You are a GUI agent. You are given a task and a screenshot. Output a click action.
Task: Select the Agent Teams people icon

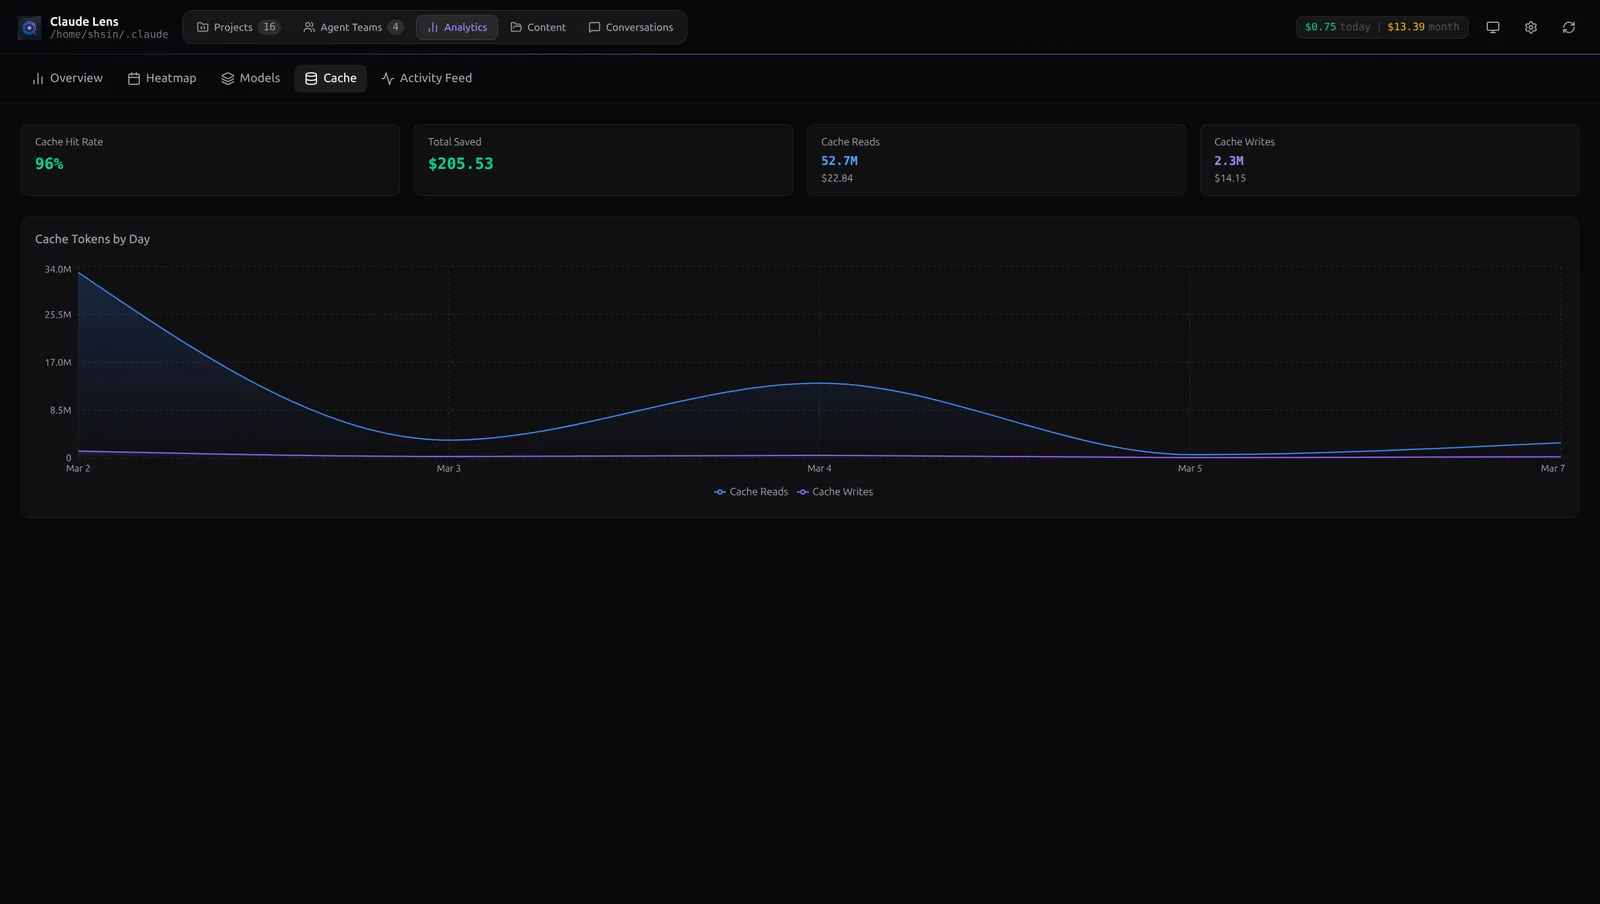[x=309, y=27]
